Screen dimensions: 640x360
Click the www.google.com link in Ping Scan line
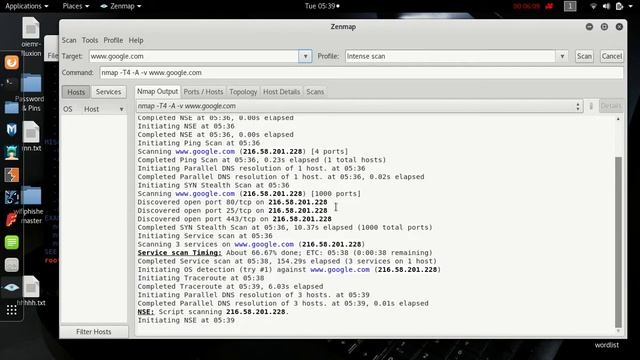tap(205, 151)
